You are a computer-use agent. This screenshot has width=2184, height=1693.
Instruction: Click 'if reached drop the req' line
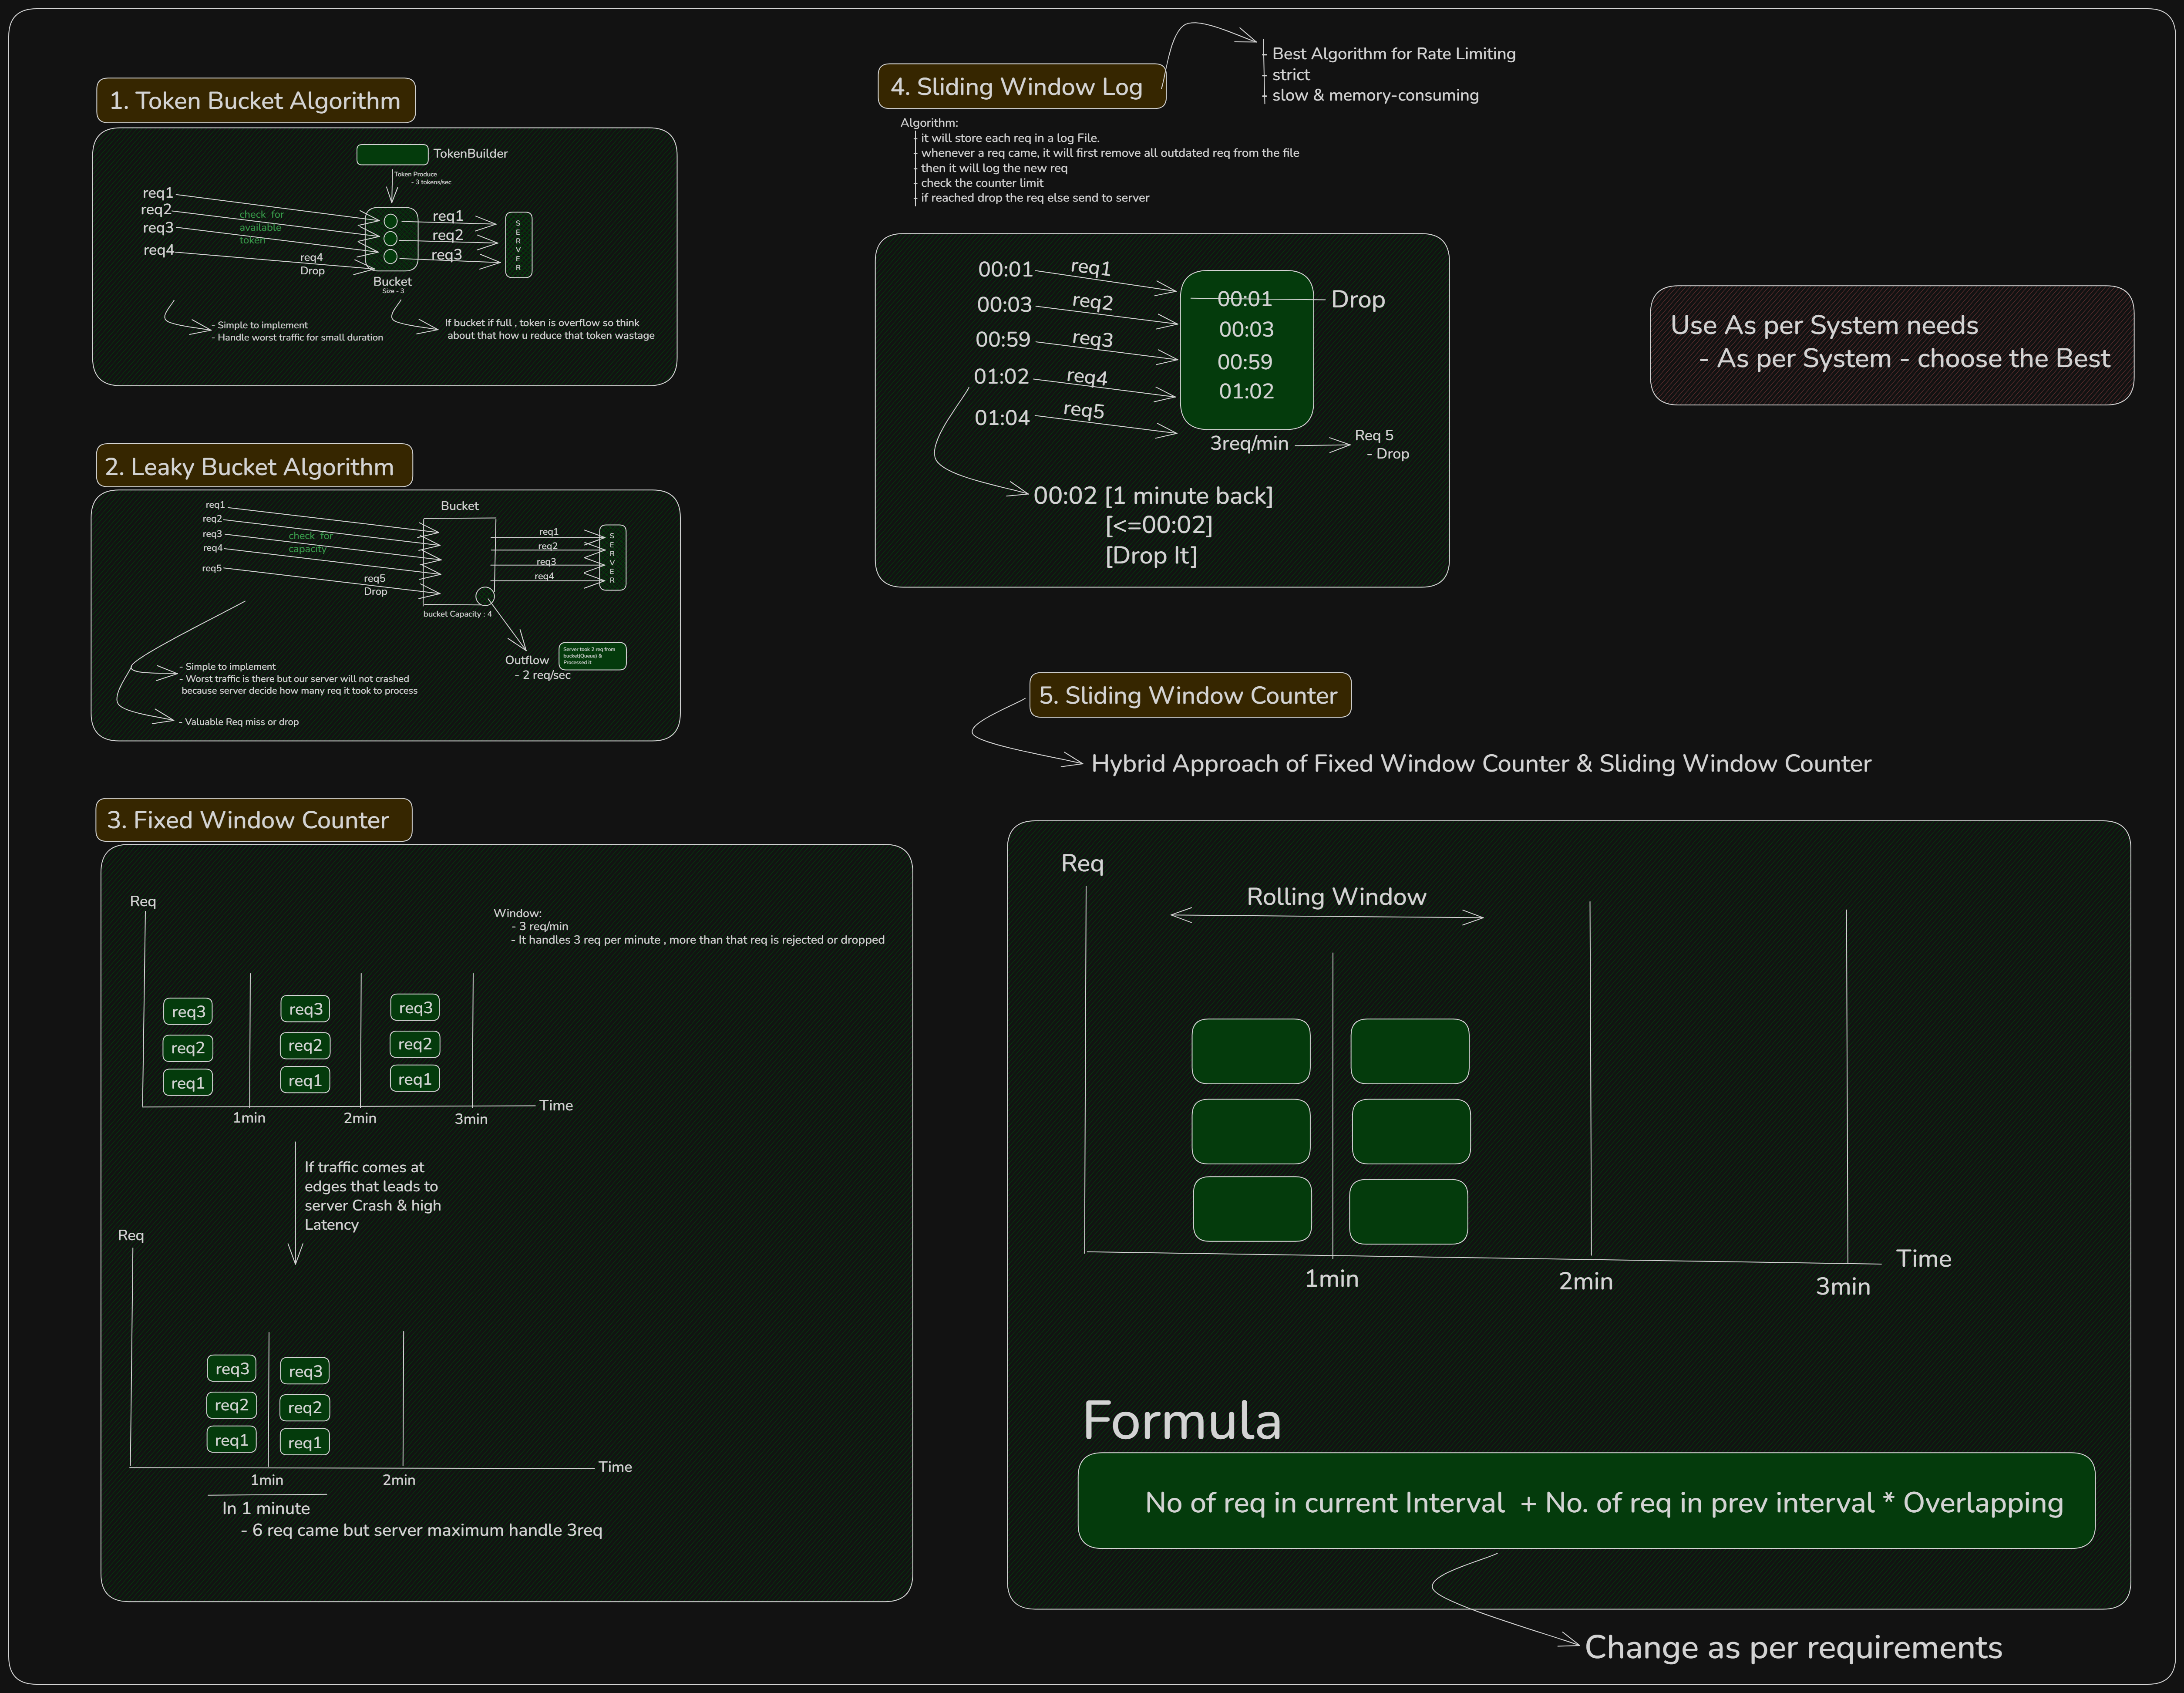click(1035, 198)
